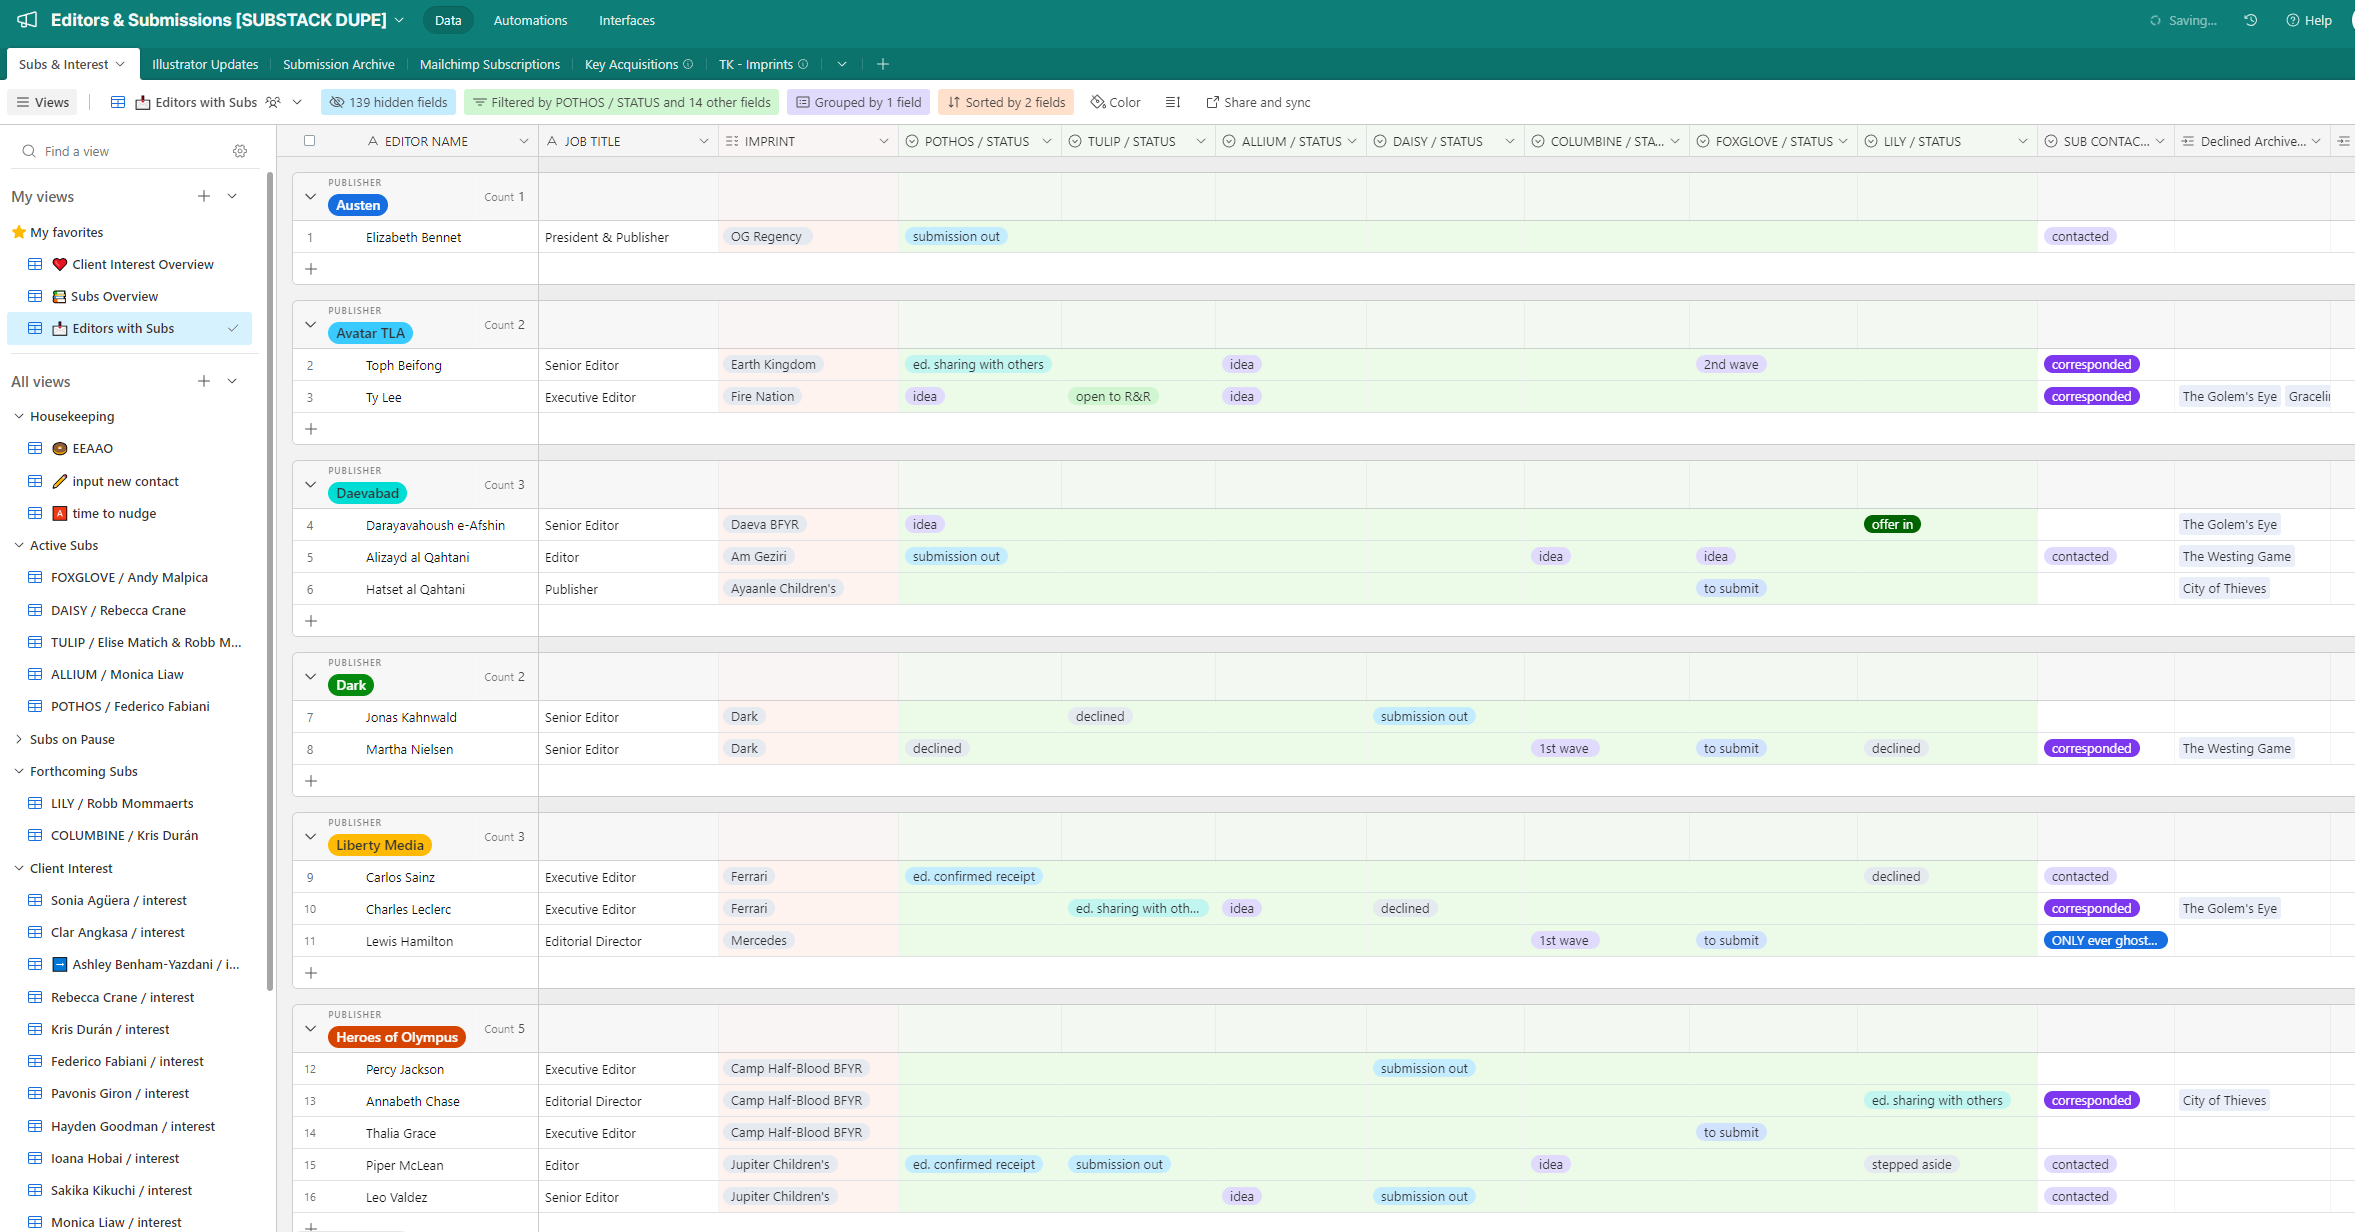Image resolution: width=2355 pixels, height=1232 pixels.
Task: Open the IMPRINT field dropdown
Action: click(x=884, y=141)
